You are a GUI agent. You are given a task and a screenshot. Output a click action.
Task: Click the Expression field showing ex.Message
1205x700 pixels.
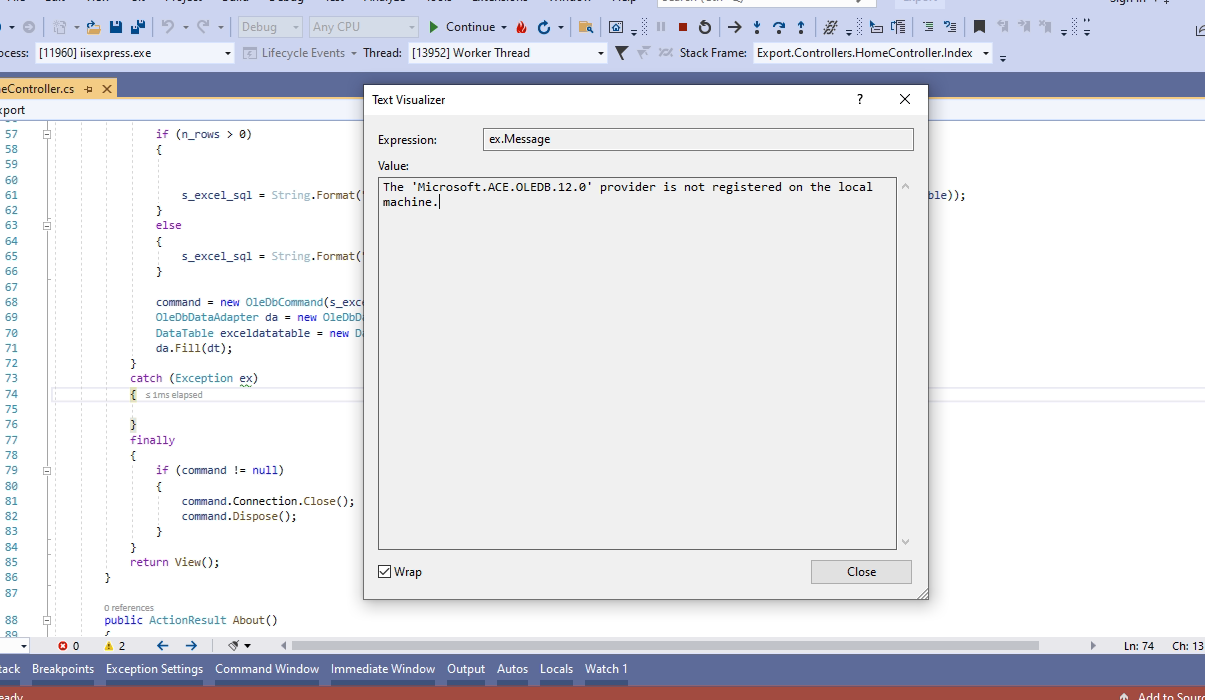(698, 139)
